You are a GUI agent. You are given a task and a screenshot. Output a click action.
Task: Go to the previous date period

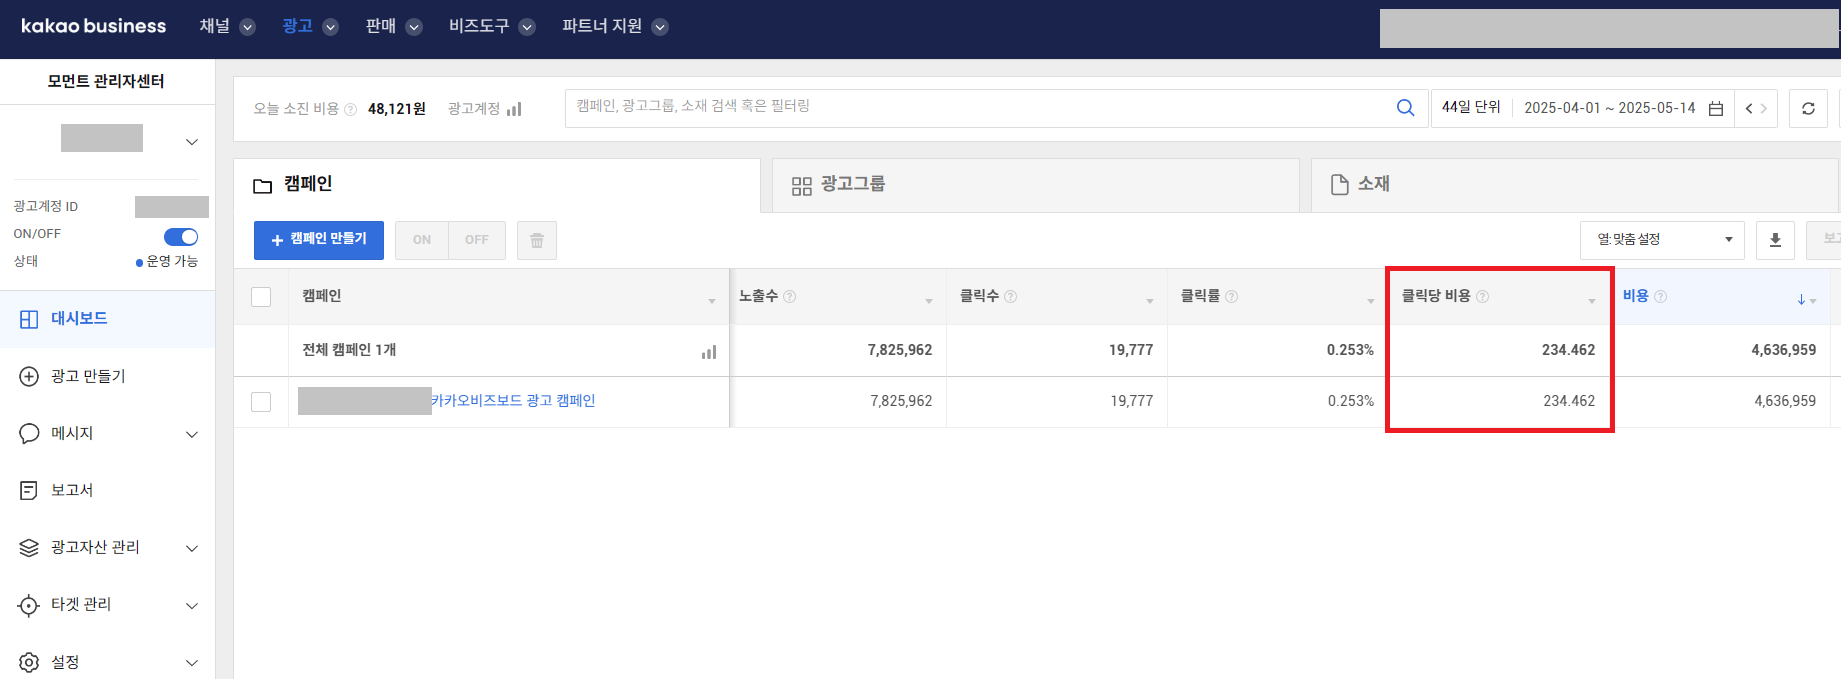pyautogui.click(x=1749, y=108)
